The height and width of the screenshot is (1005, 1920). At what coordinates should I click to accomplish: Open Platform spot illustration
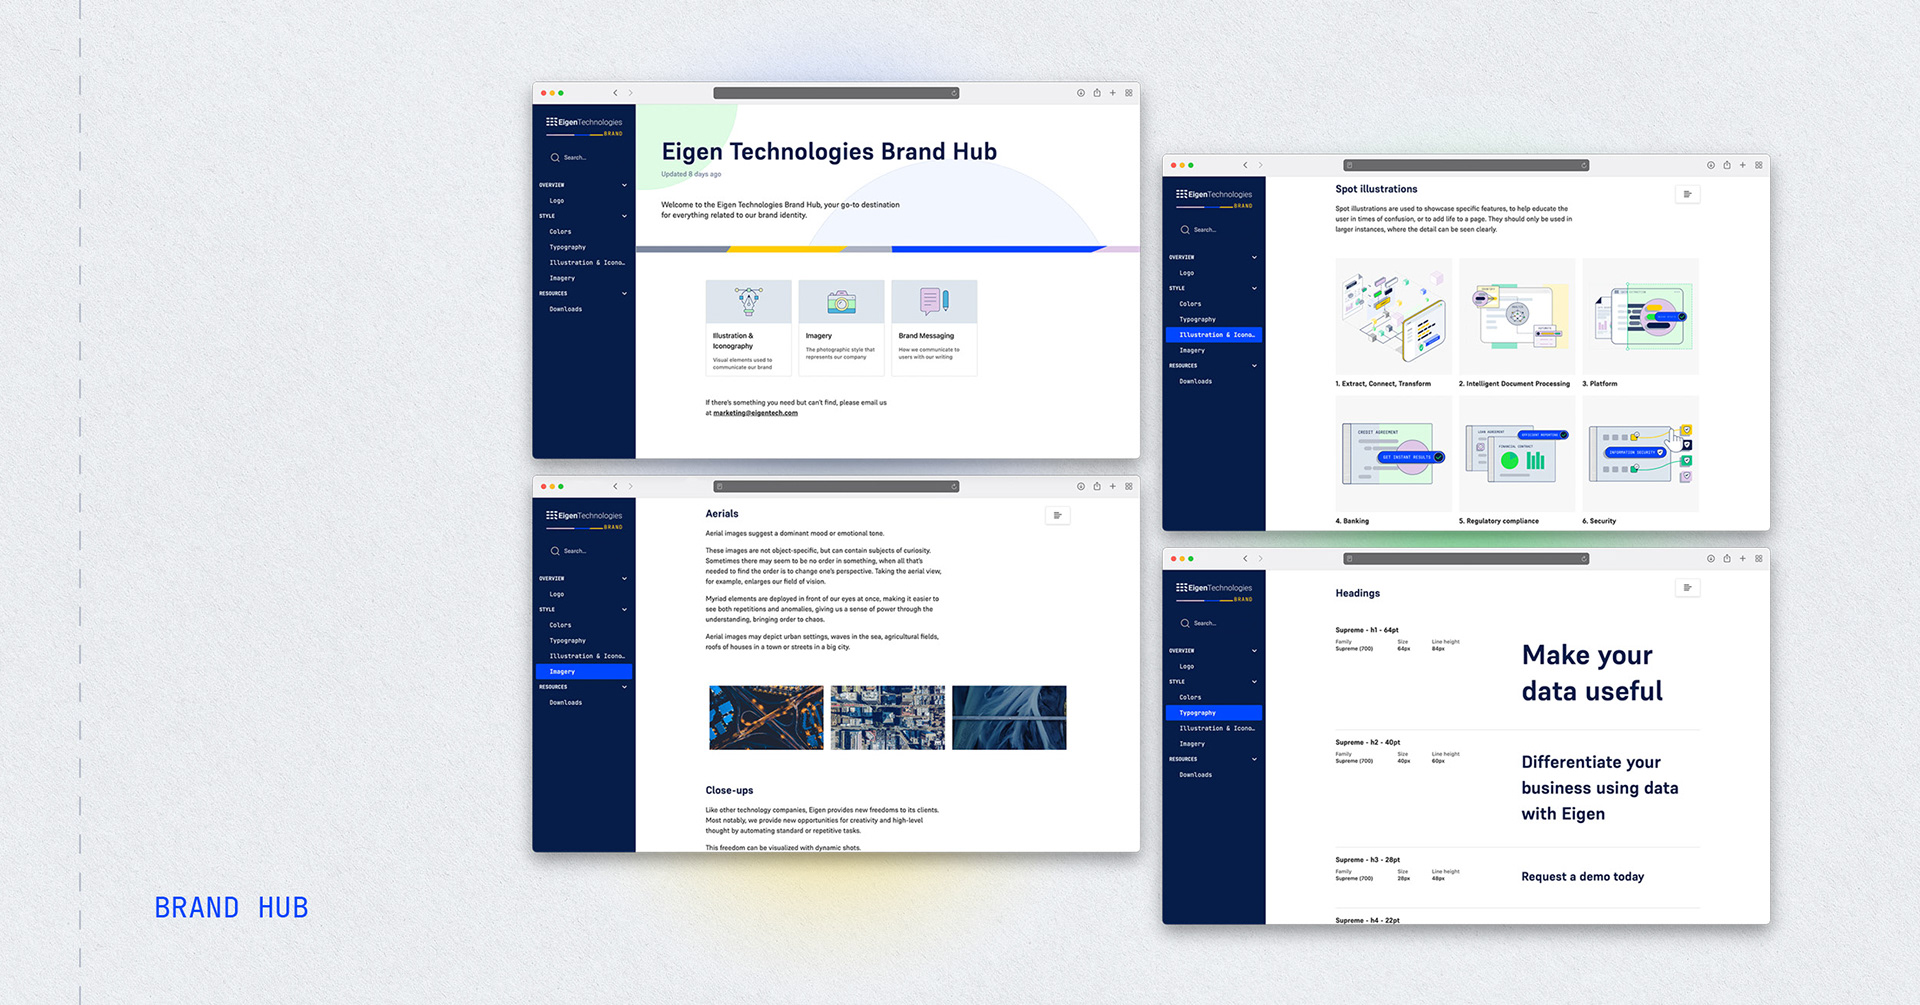click(1640, 317)
